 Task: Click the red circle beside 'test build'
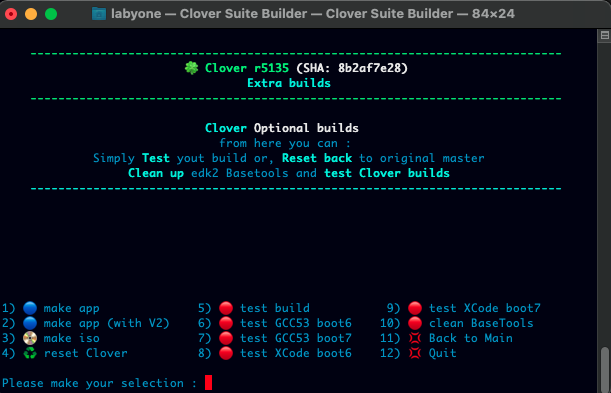[x=226, y=308]
